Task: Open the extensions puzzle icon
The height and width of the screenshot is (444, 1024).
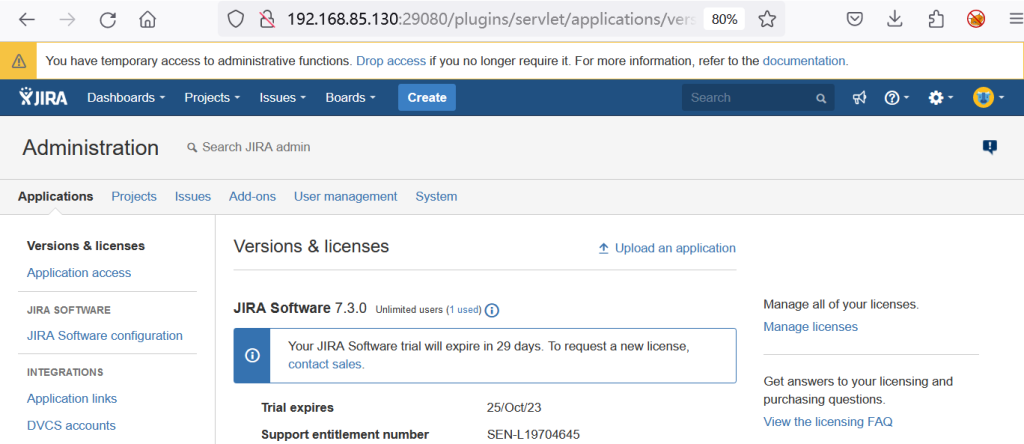Action: tap(936, 20)
